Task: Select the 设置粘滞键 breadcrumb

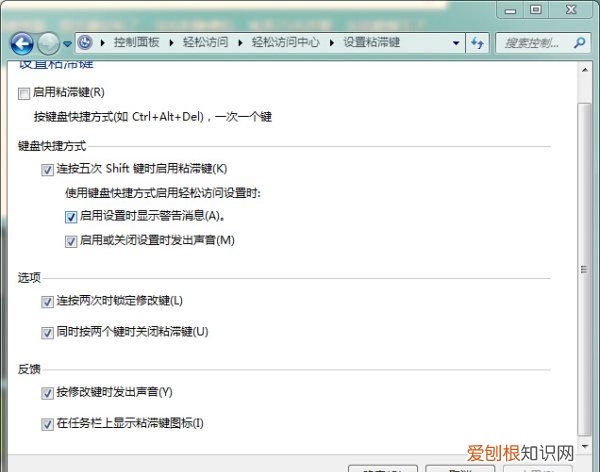Action: (x=372, y=42)
